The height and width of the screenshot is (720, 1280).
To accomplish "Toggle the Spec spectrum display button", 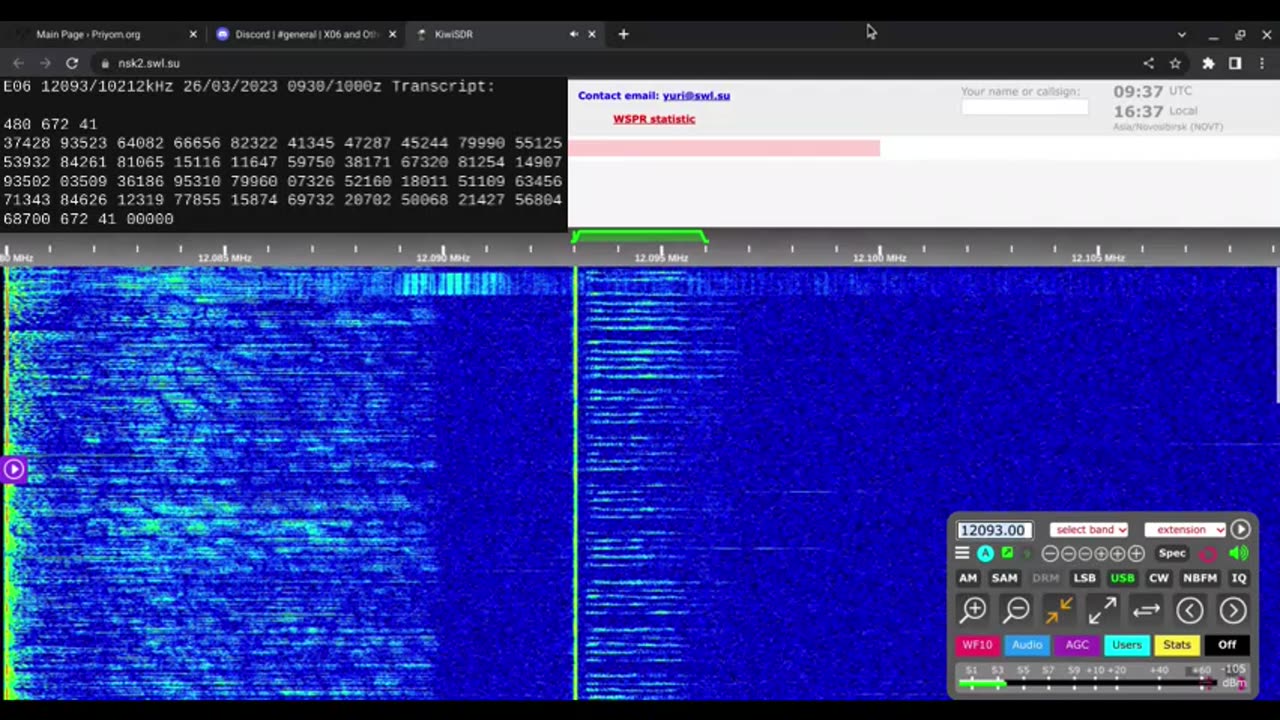I will tap(1172, 553).
